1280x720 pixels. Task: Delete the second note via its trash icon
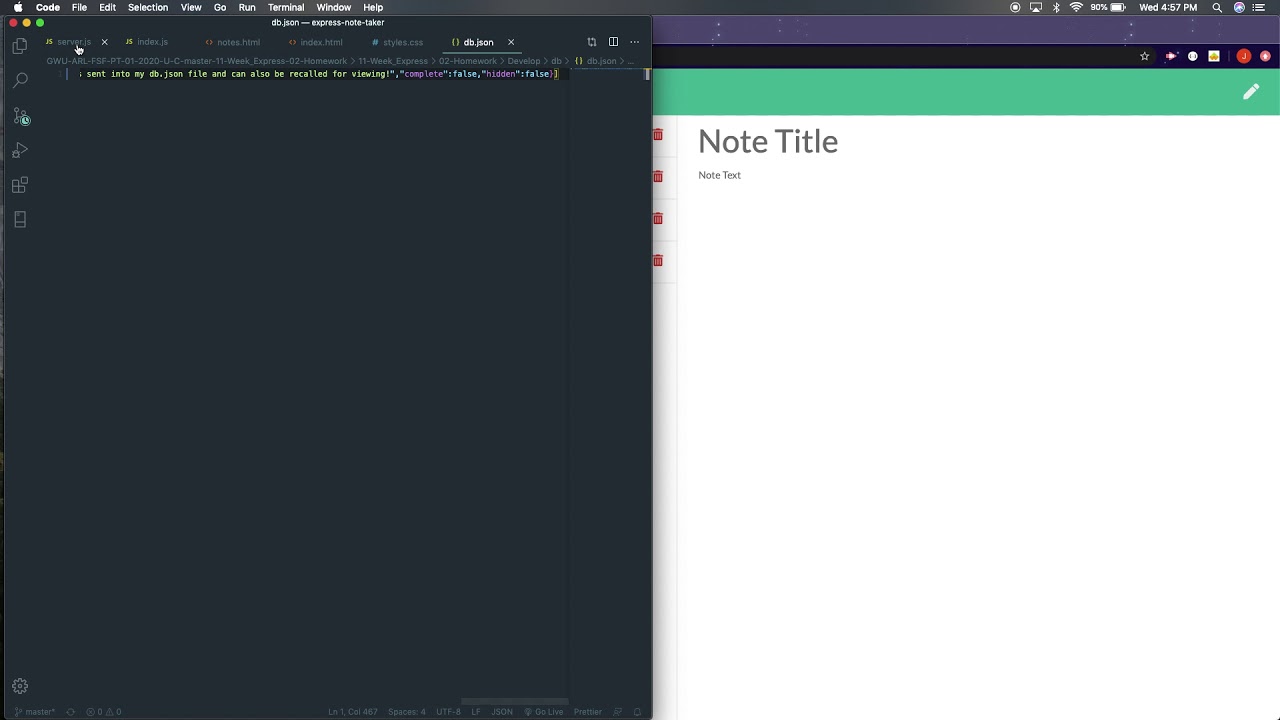[658, 177]
